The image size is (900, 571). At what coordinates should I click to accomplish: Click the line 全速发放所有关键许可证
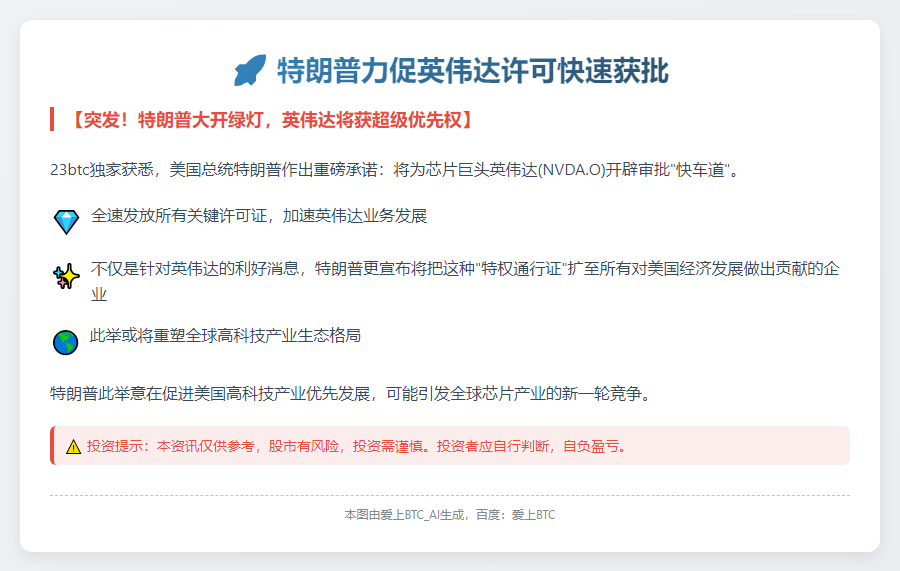tap(259, 216)
